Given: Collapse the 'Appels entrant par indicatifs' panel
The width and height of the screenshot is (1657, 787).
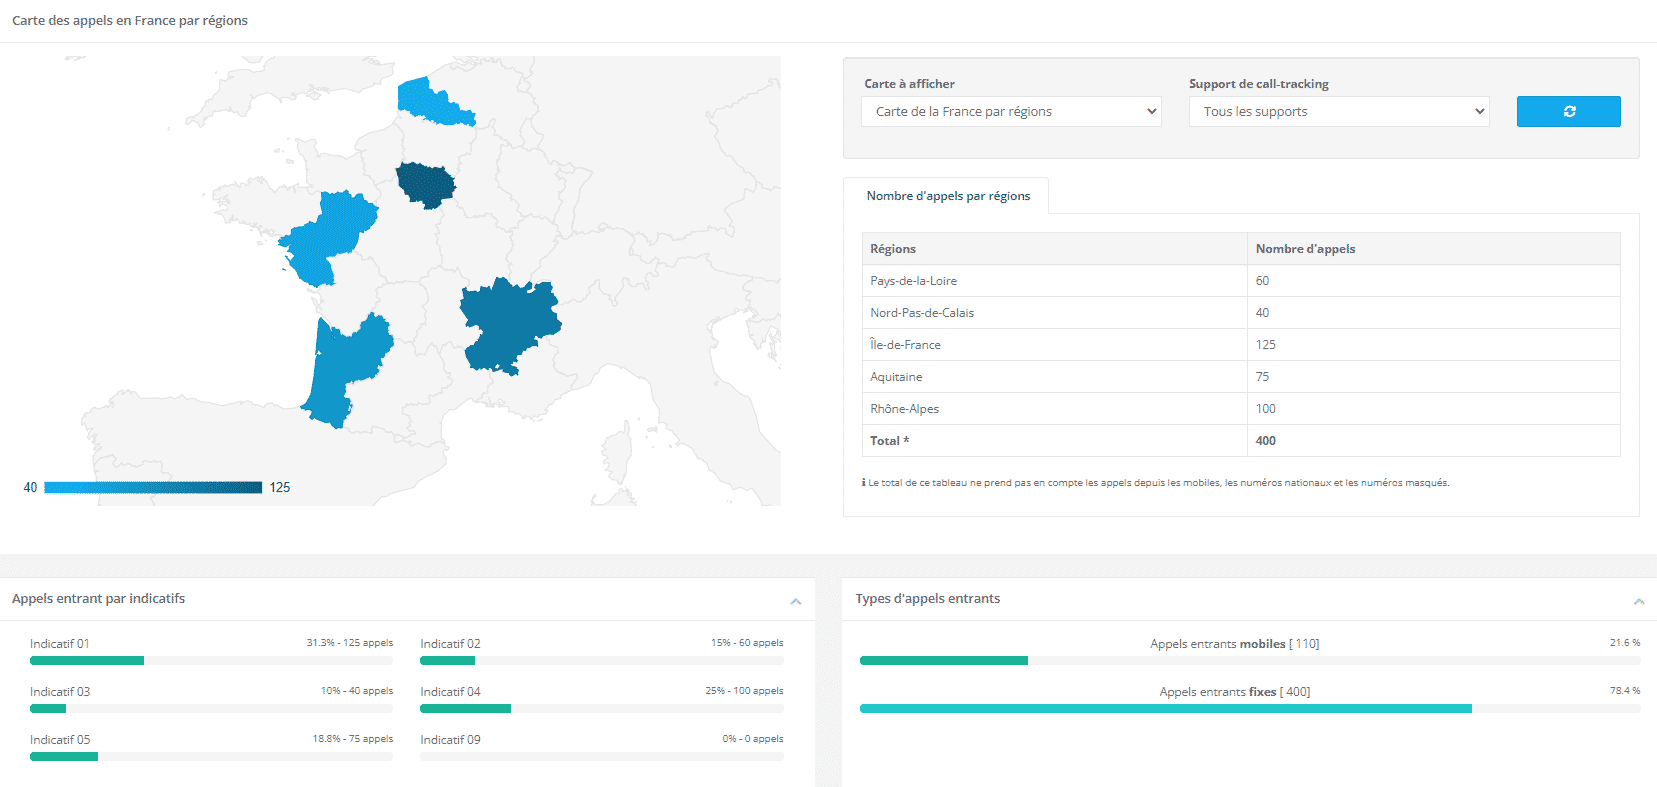Looking at the screenshot, I should [796, 601].
